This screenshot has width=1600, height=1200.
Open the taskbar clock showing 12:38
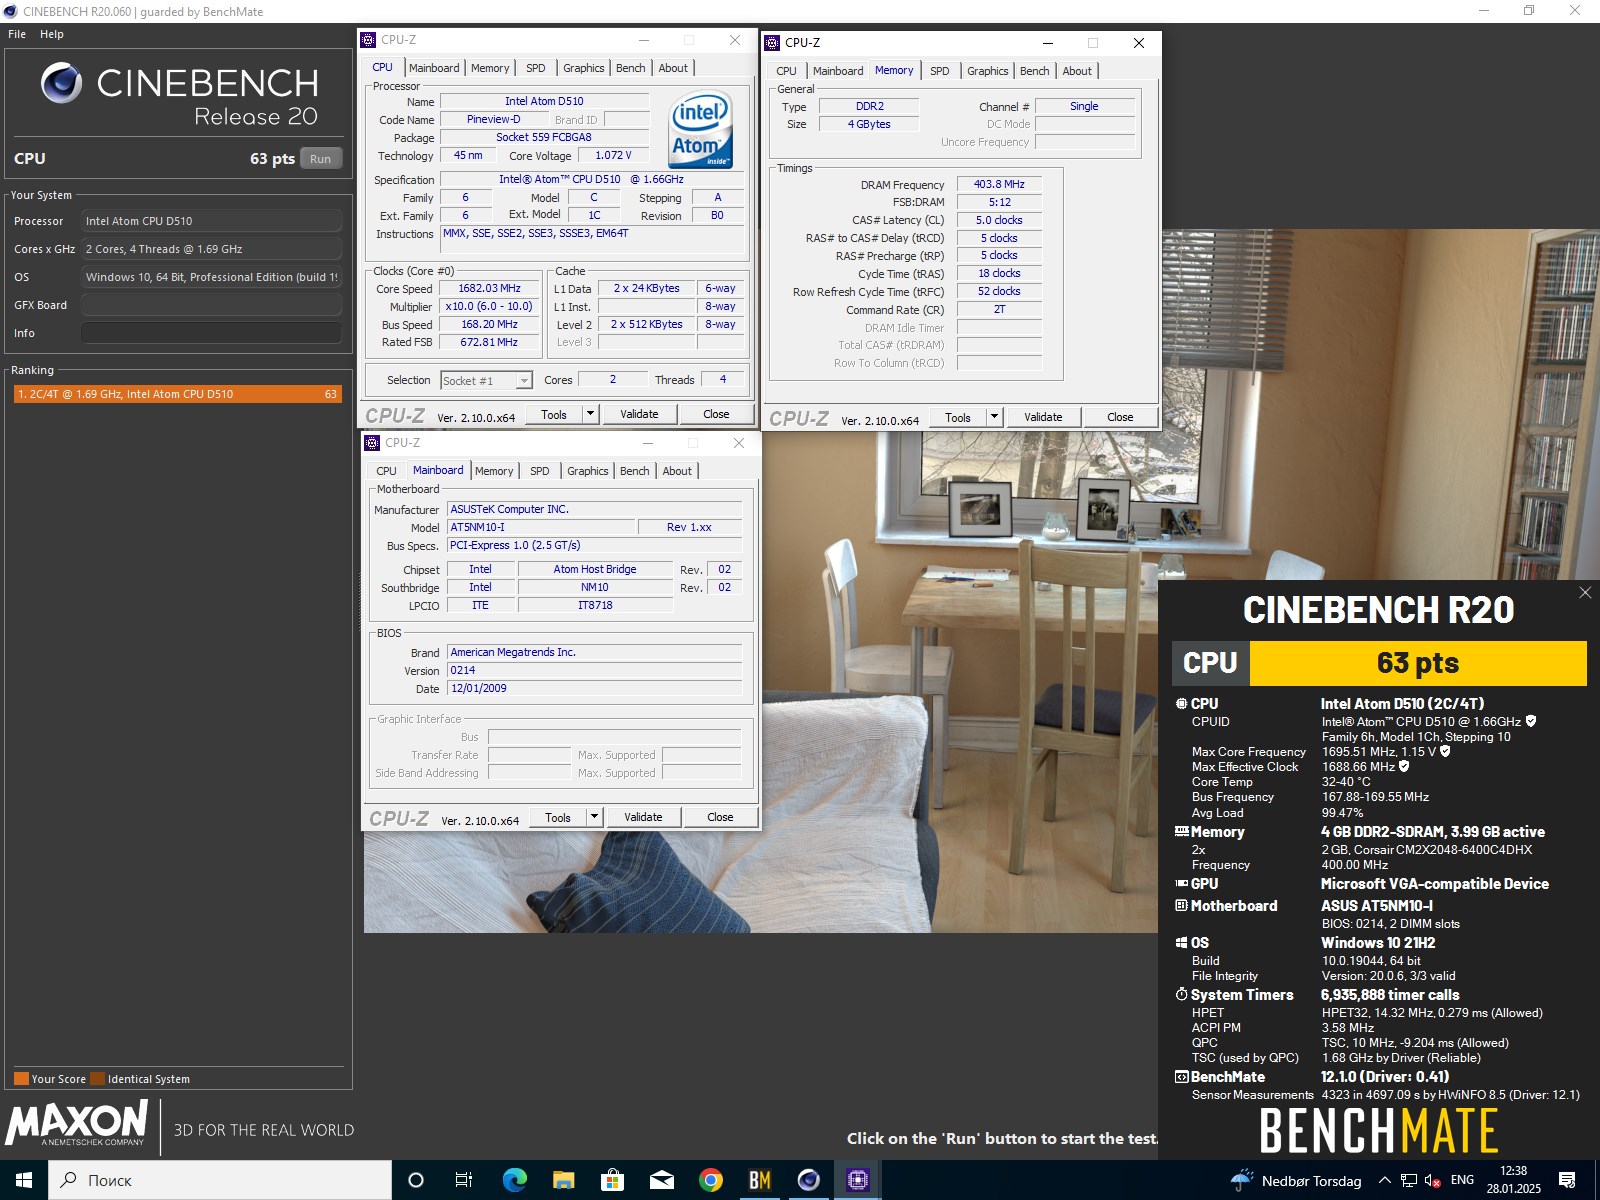[x=1513, y=1180]
